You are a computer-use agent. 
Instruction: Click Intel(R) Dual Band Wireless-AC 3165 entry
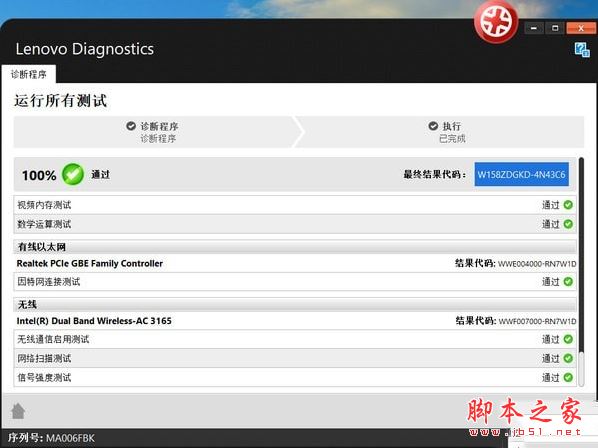[94, 321]
